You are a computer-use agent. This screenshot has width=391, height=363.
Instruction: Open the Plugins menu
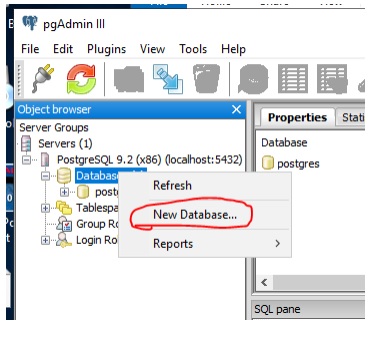pos(106,49)
